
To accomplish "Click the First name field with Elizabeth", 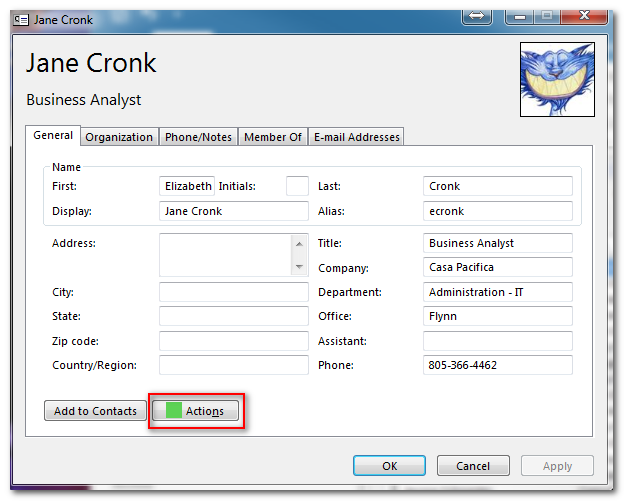I will point(187,186).
